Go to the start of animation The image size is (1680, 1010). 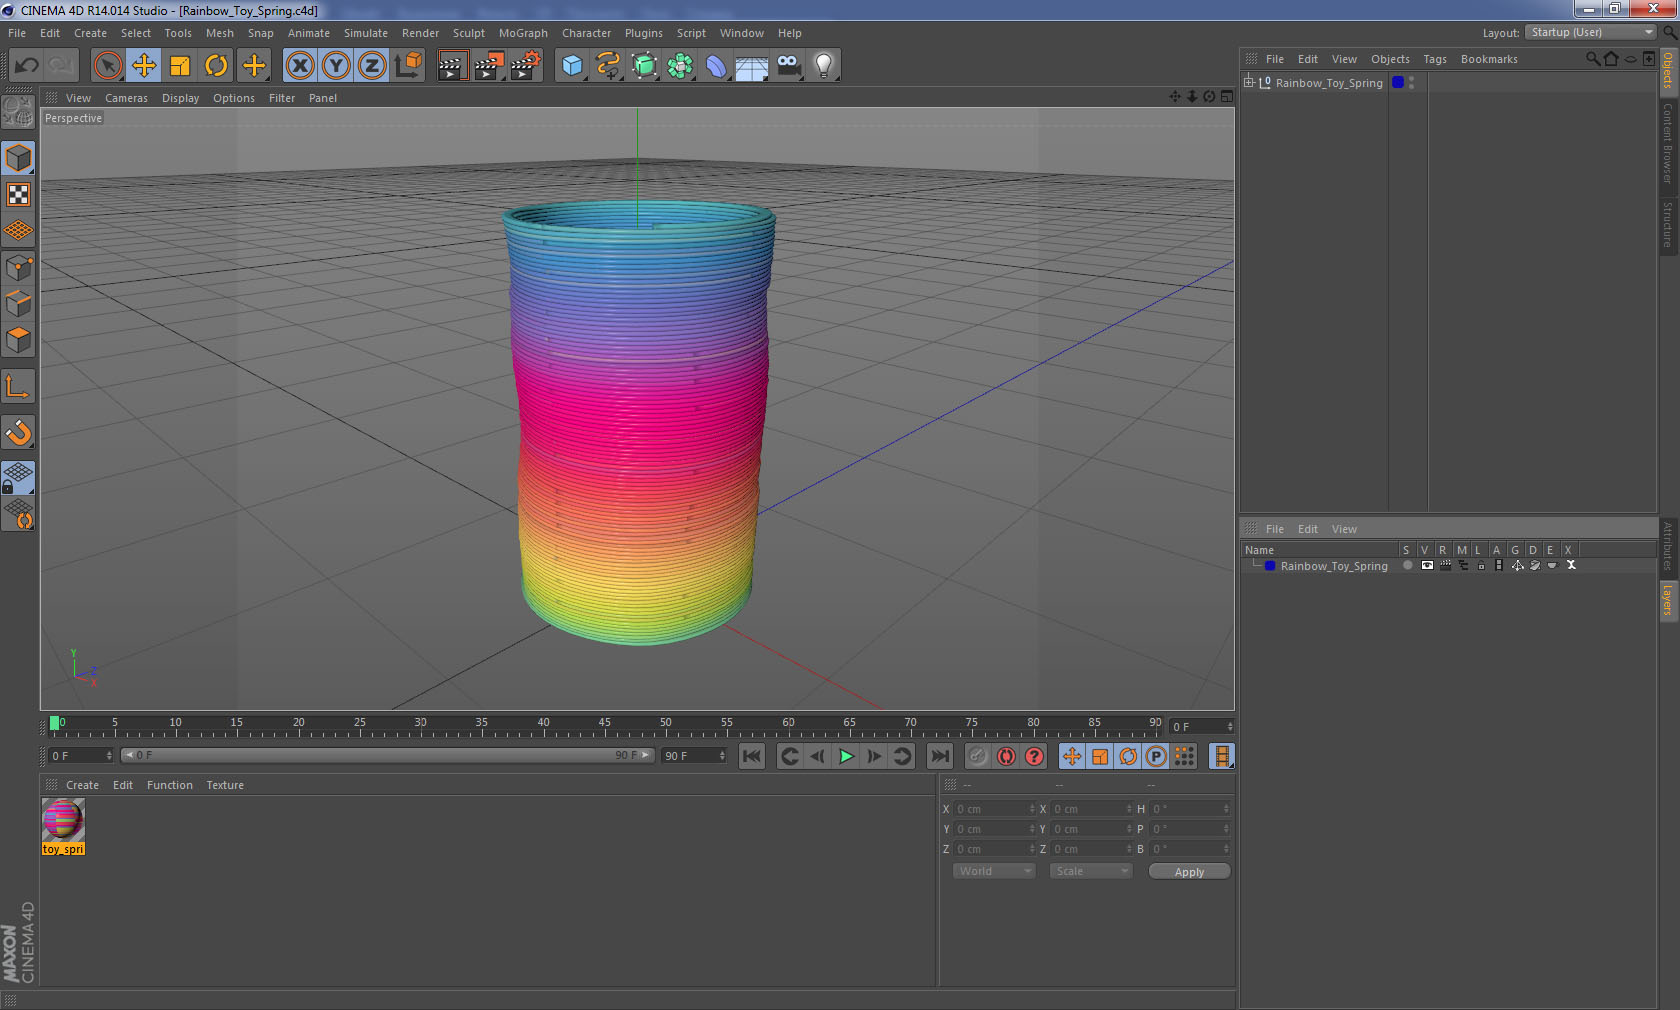click(752, 756)
